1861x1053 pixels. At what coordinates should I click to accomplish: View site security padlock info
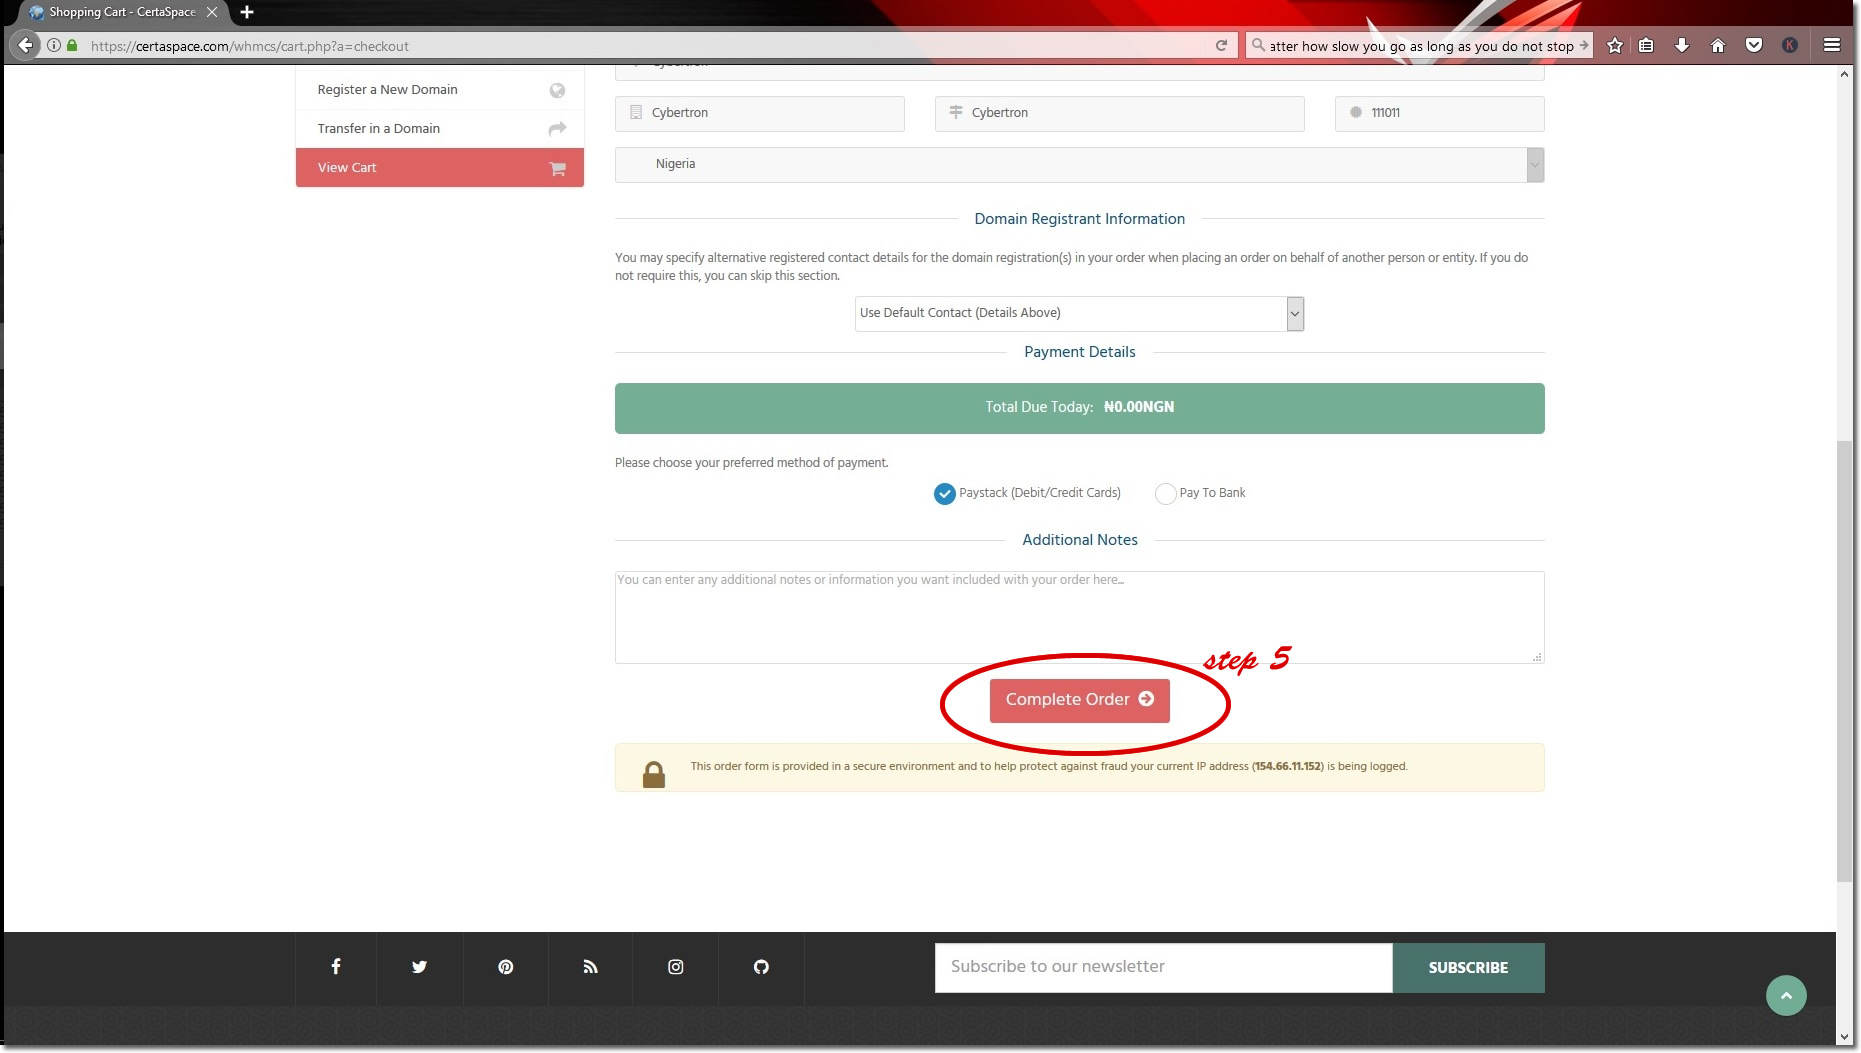coord(72,45)
